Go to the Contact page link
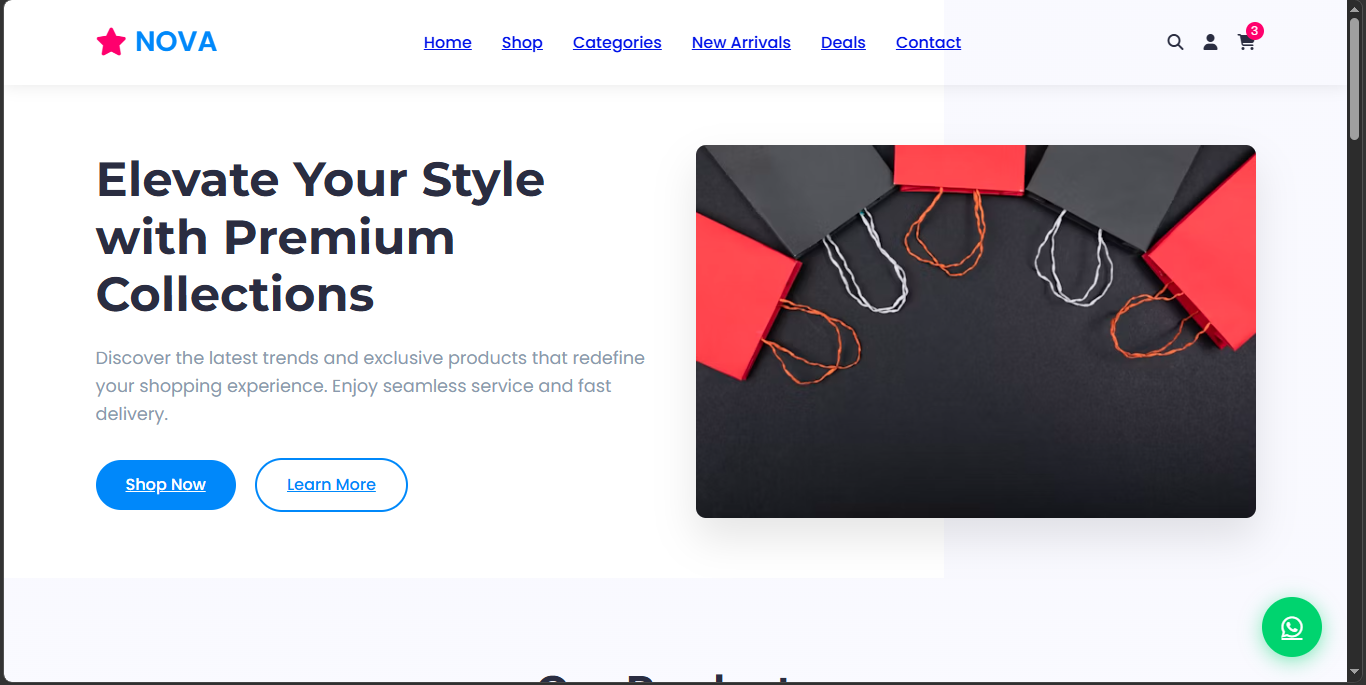The width and height of the screenshot is (1366, 685). (x=928, y=42)
